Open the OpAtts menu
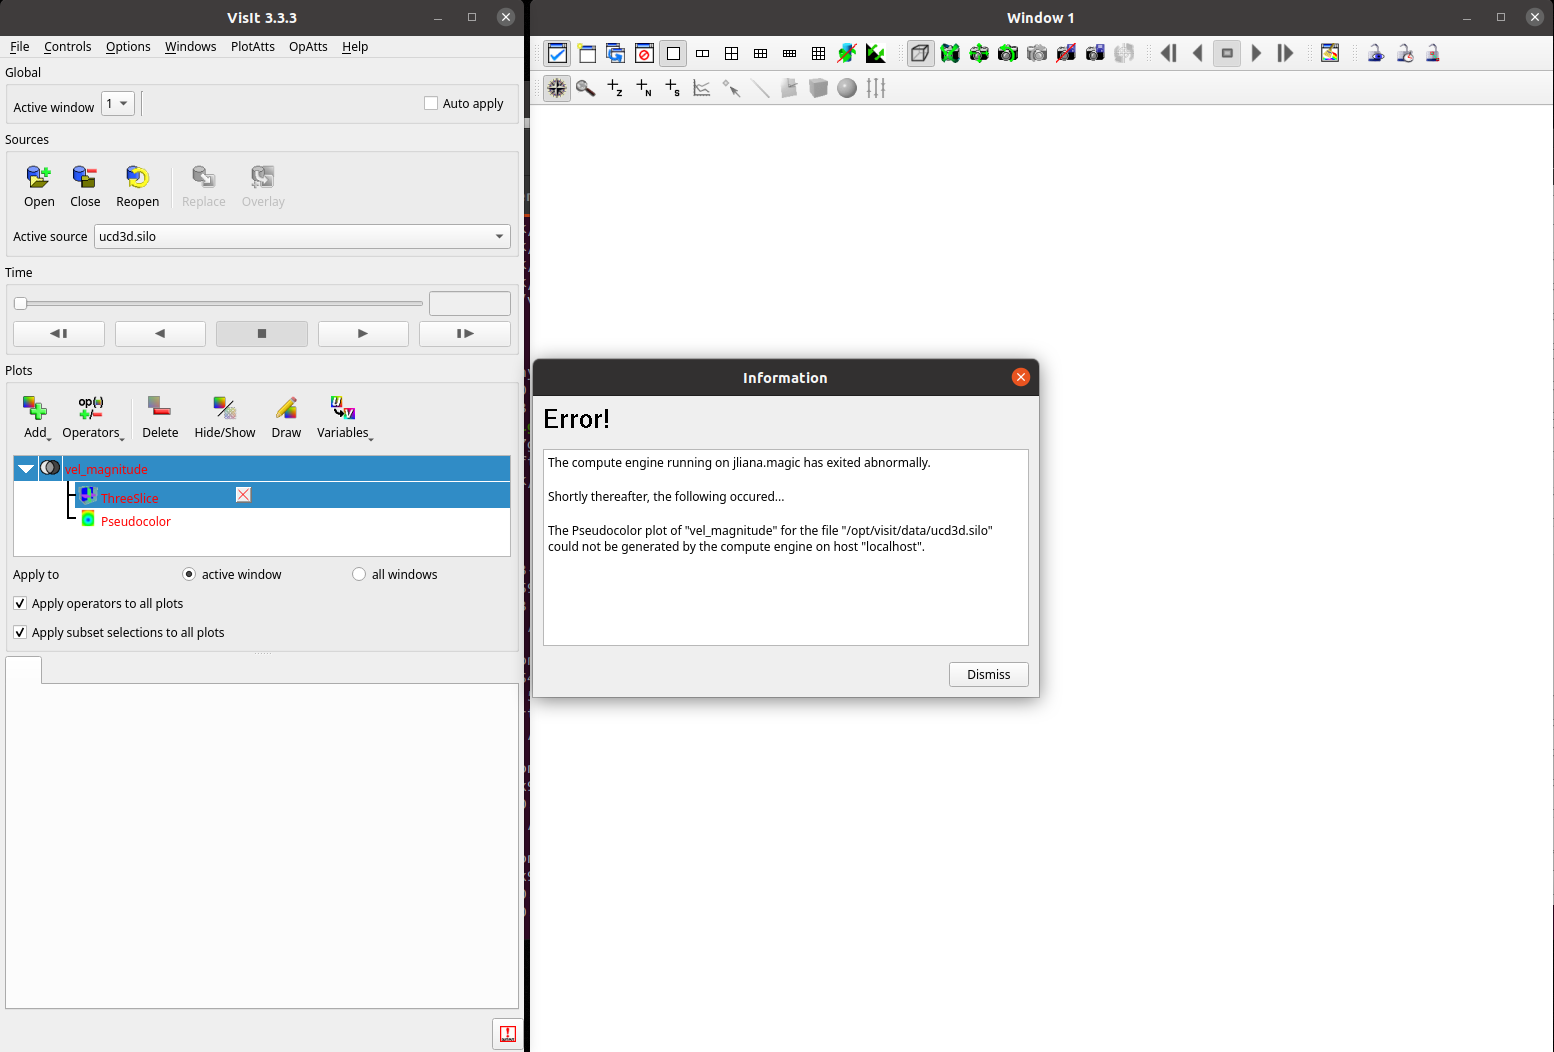This screenshot has width=1554, height=1052. coord(308,46)
